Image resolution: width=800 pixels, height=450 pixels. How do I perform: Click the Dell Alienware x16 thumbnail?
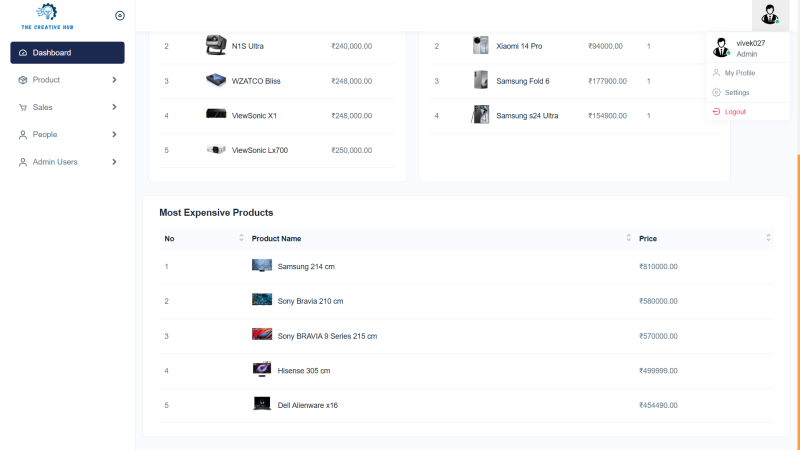[x=262, y=404]
